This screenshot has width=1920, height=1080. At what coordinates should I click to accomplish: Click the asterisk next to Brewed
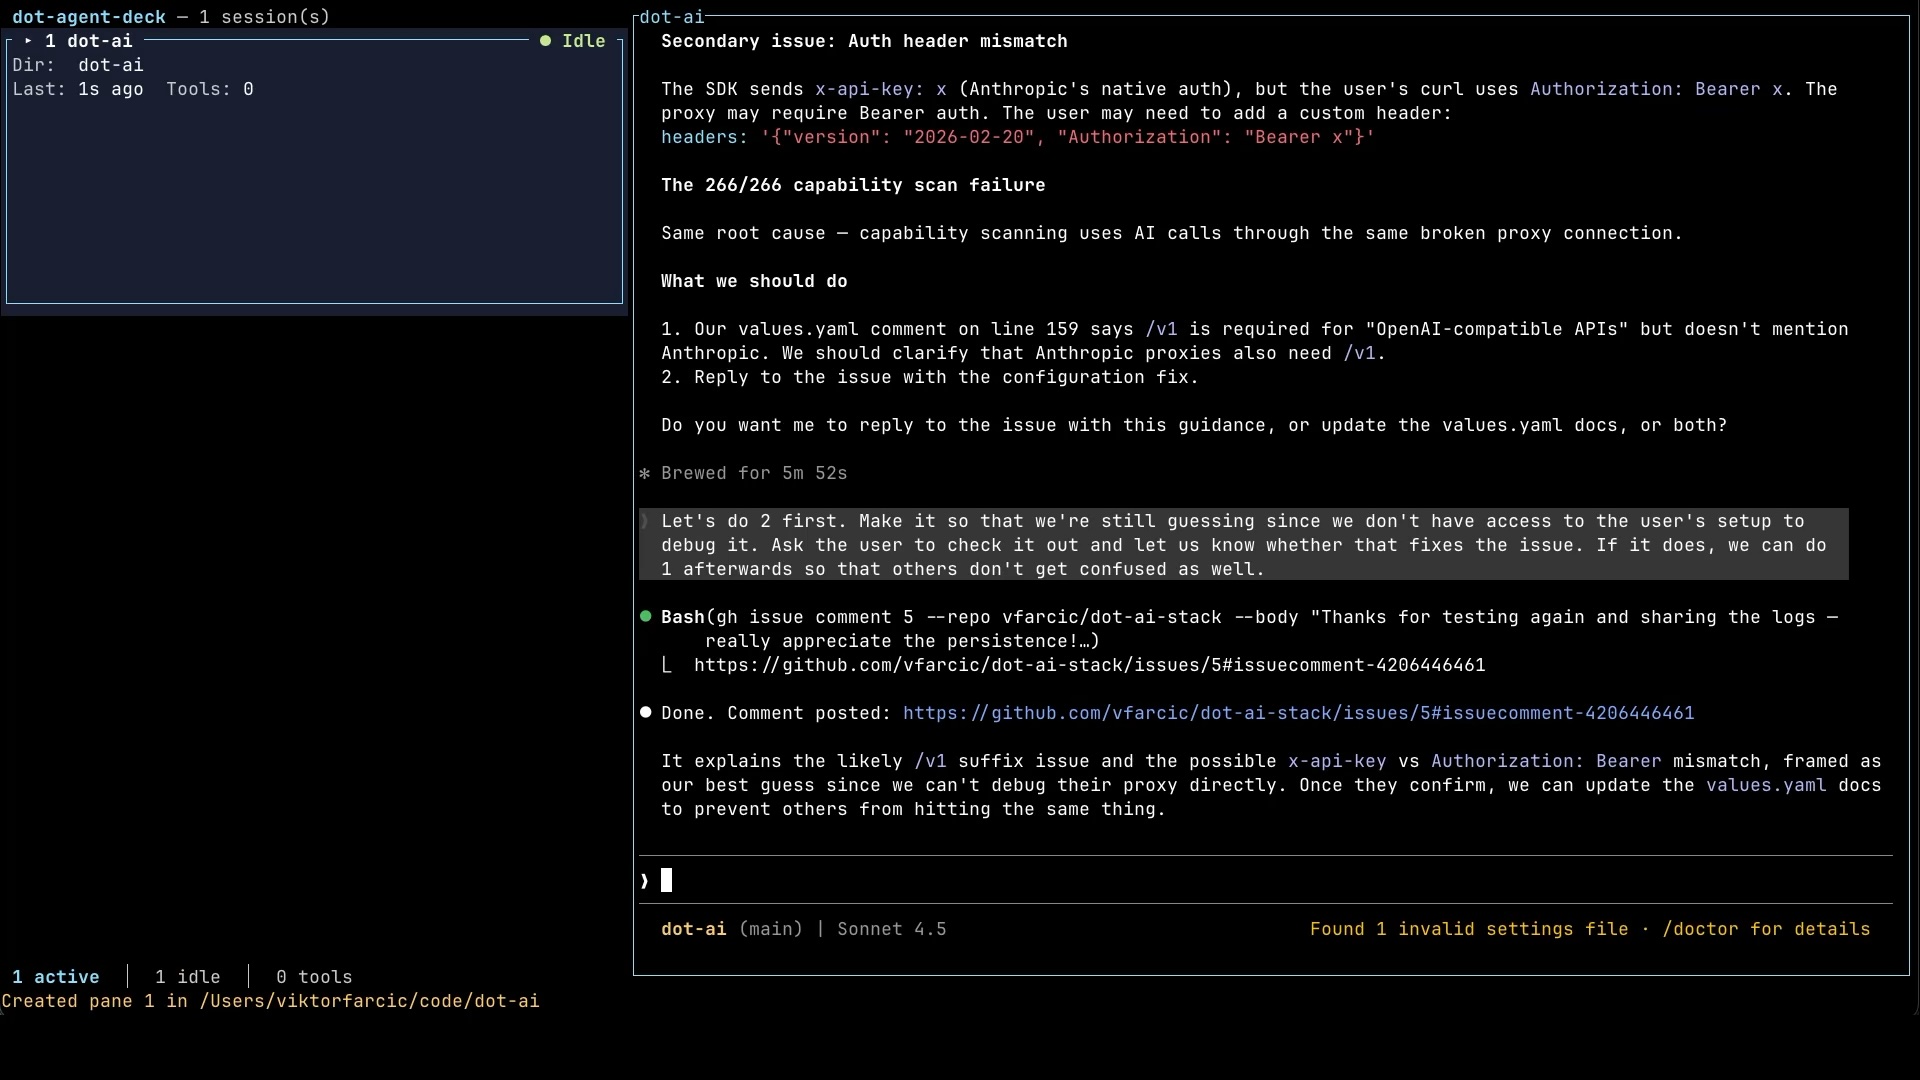coord(645,473)
